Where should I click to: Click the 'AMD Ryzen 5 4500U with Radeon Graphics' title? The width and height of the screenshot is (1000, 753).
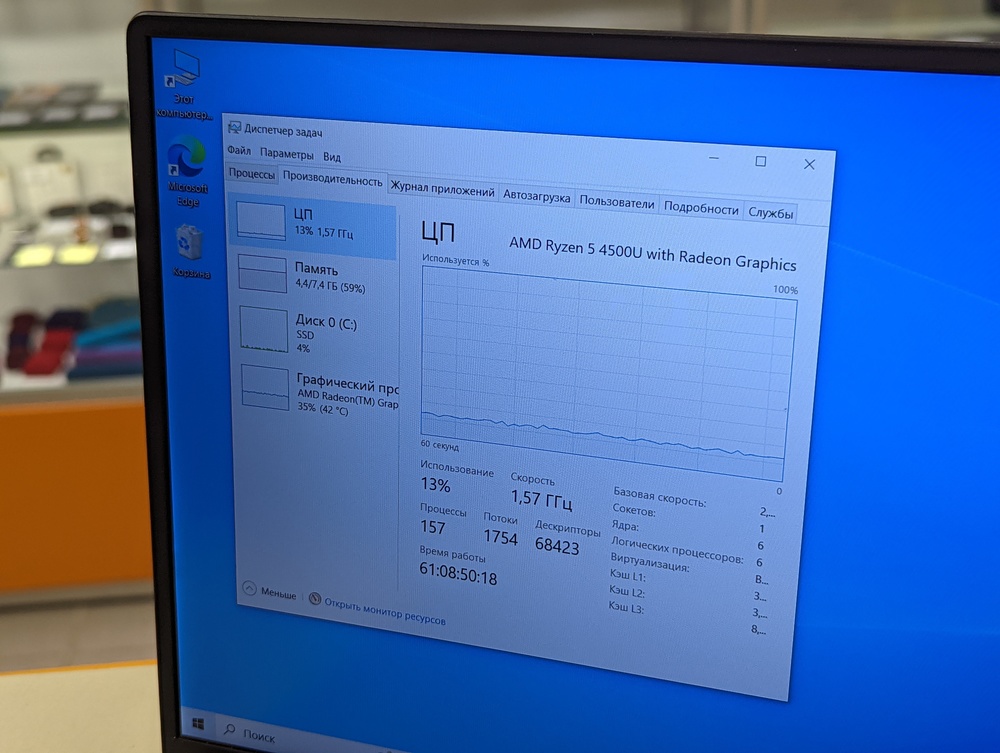652,254
